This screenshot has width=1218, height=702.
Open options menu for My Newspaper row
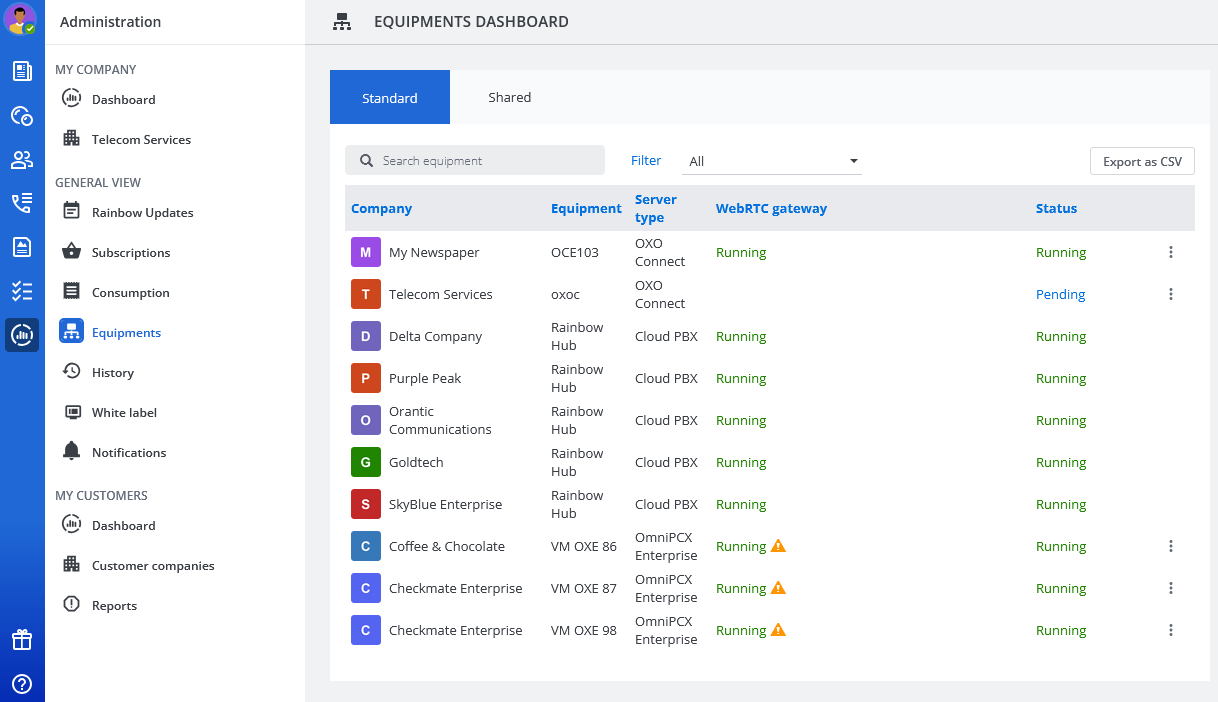pos(1171,252)
